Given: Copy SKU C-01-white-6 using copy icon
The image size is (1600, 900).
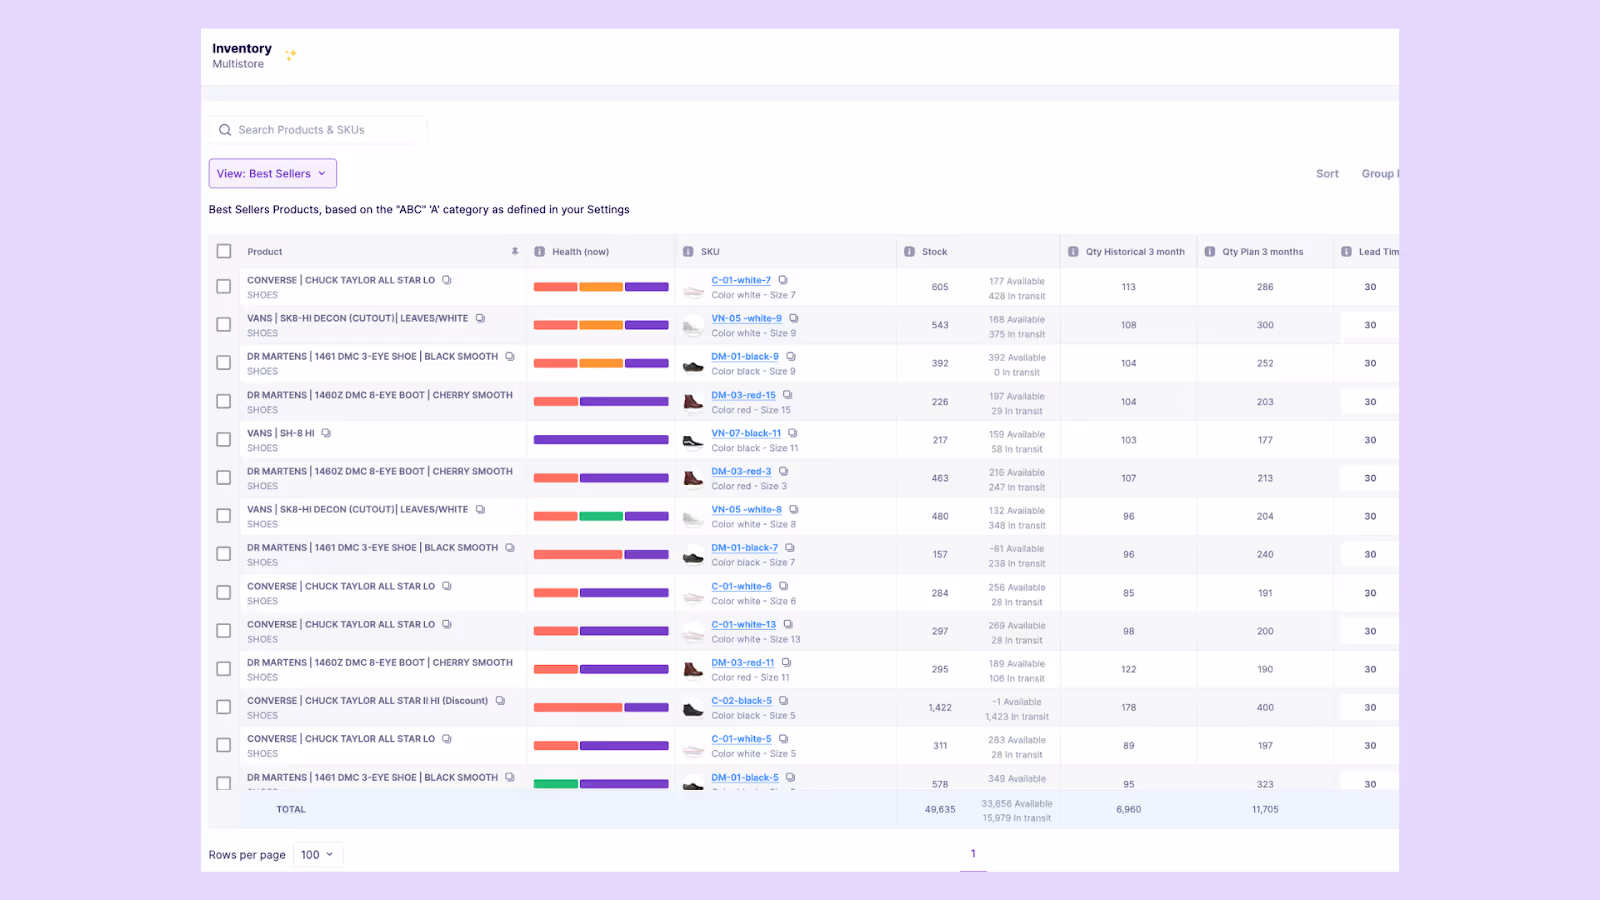Looking at the screenshot, I should click(784, 586).
